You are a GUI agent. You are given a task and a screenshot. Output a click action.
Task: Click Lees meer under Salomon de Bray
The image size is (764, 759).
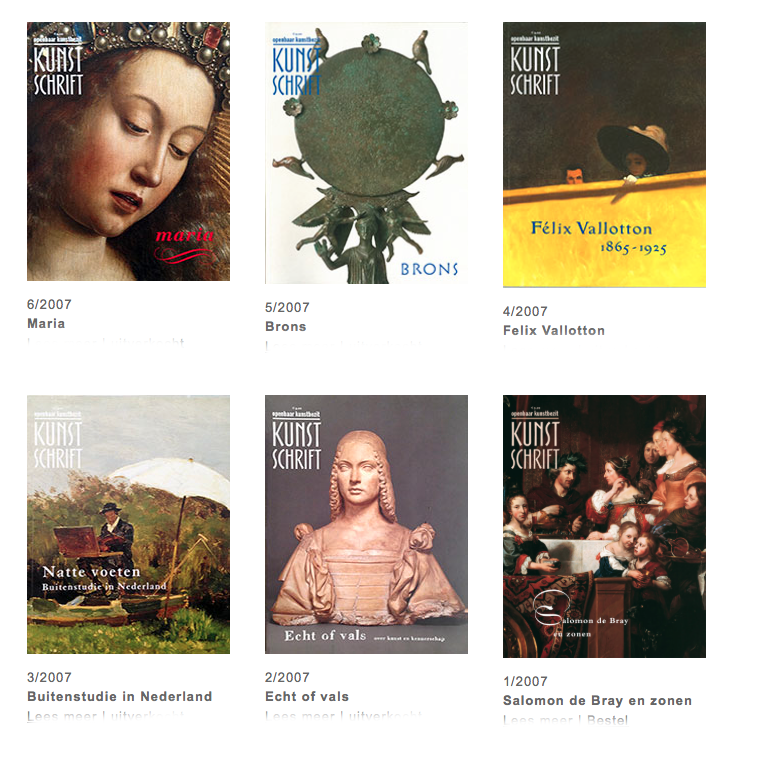coord(538,720)
